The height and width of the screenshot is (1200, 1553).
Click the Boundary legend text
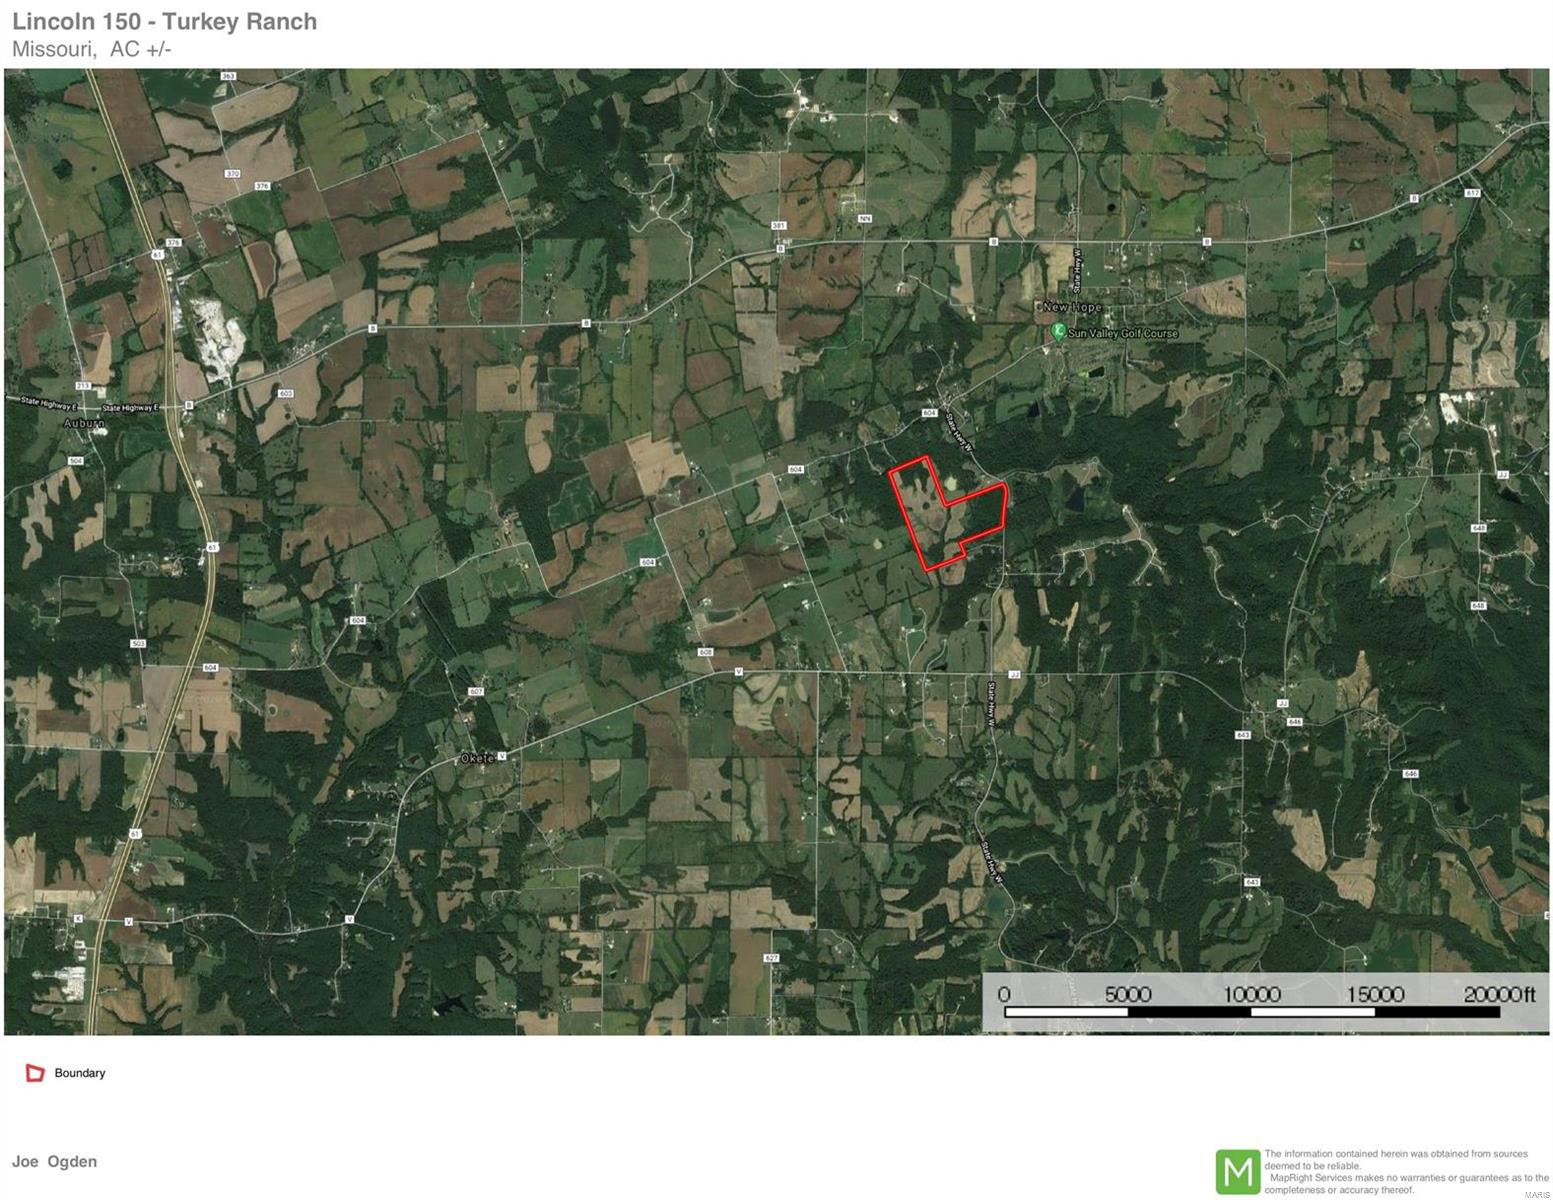[x=80, y=1073]
